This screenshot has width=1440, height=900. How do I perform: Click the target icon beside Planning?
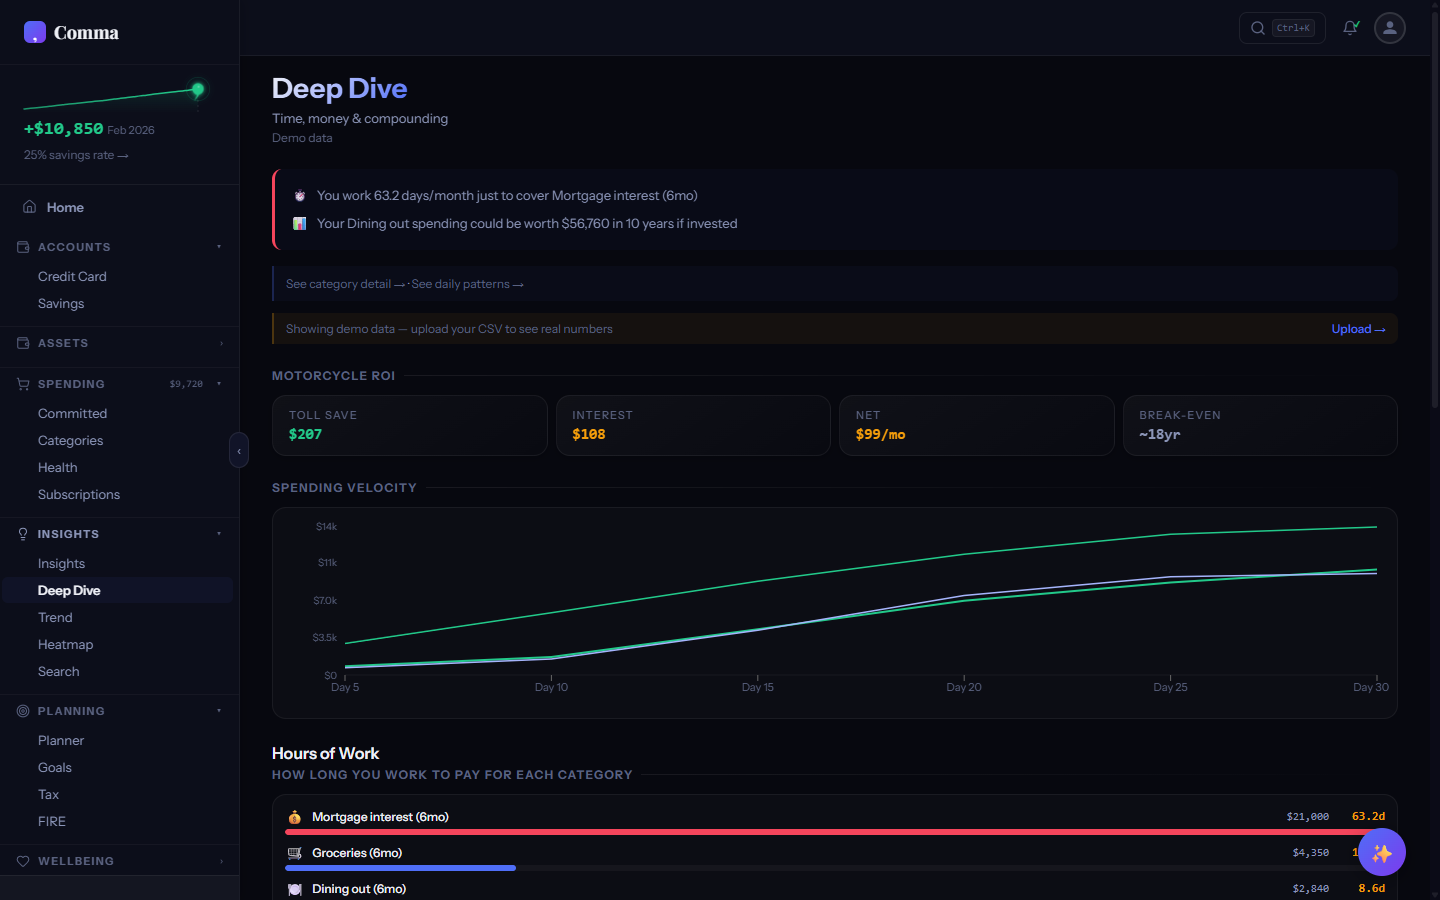(x=22, y=711)
